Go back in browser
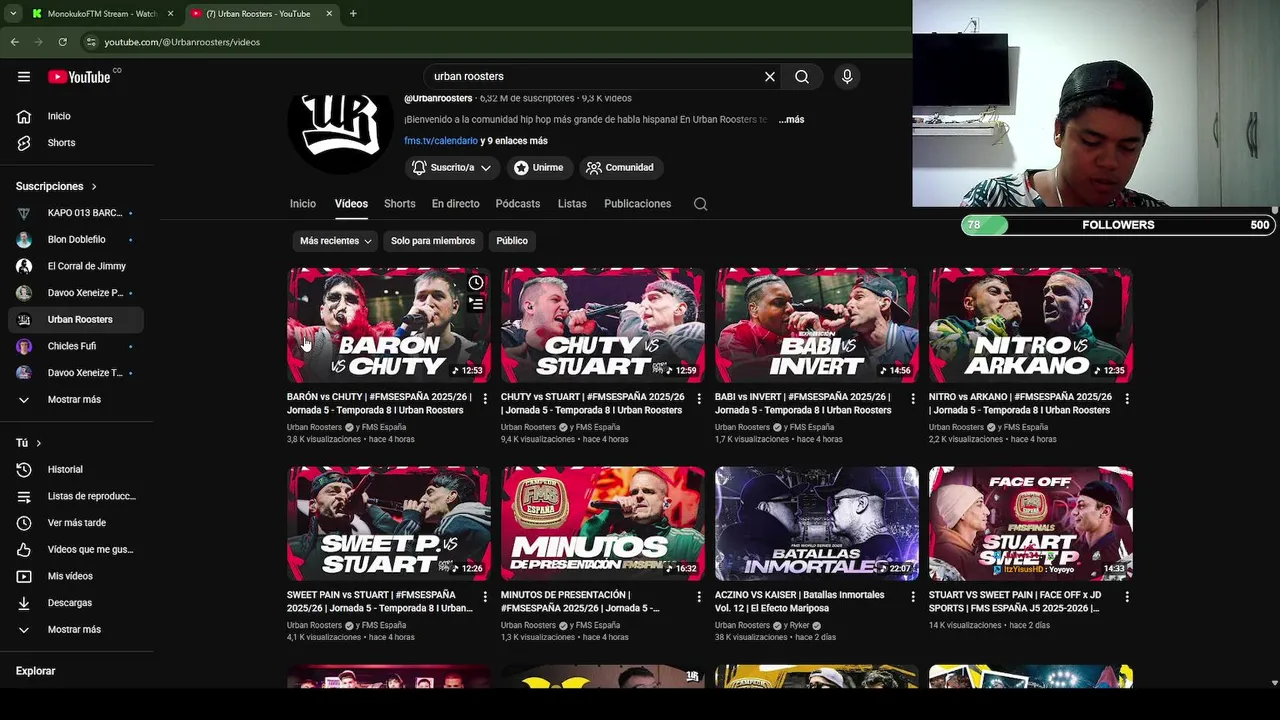 pos(14,42)
